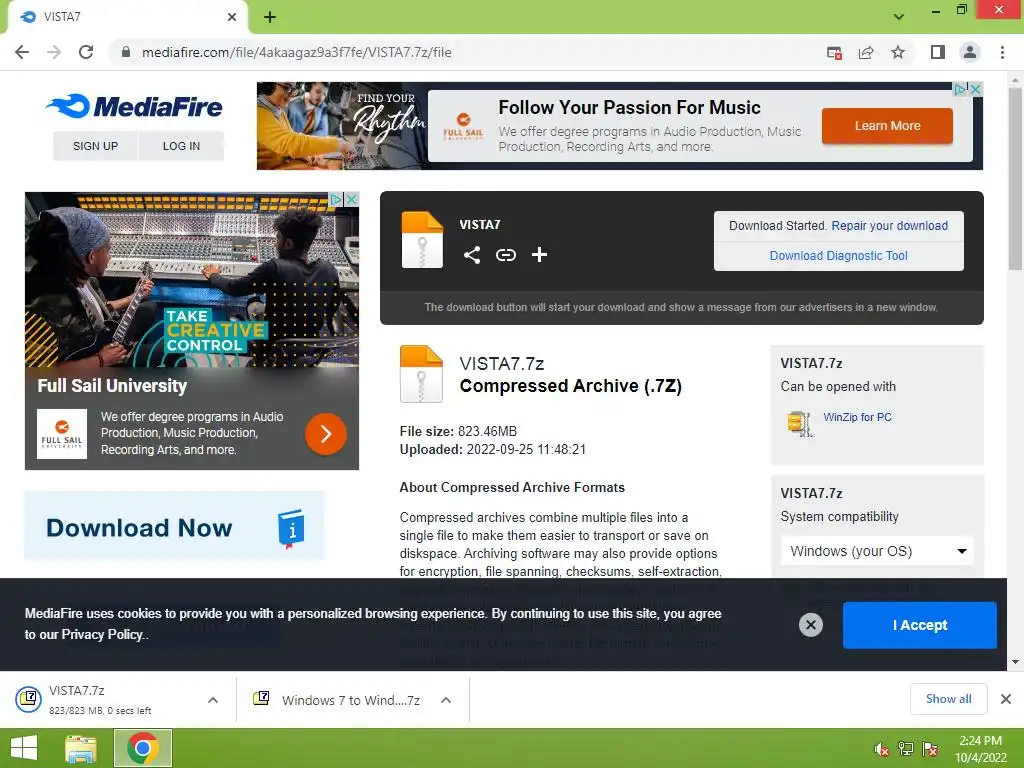Open the Chrome three-dot menu
Viewport: 1024px width, 768px height.
1002,52
